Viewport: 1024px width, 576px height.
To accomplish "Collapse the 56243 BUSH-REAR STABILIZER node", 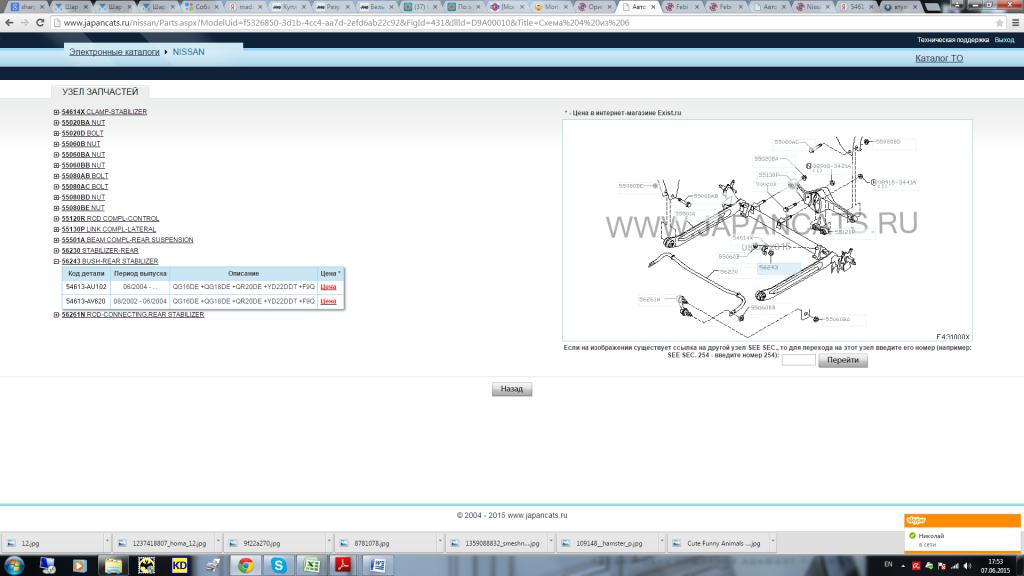I will 56,261.
